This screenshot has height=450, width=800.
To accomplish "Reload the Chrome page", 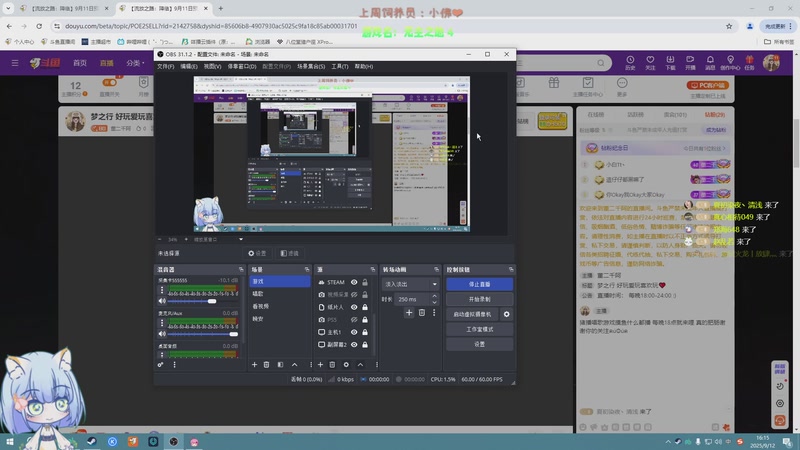I will (39, 26).
